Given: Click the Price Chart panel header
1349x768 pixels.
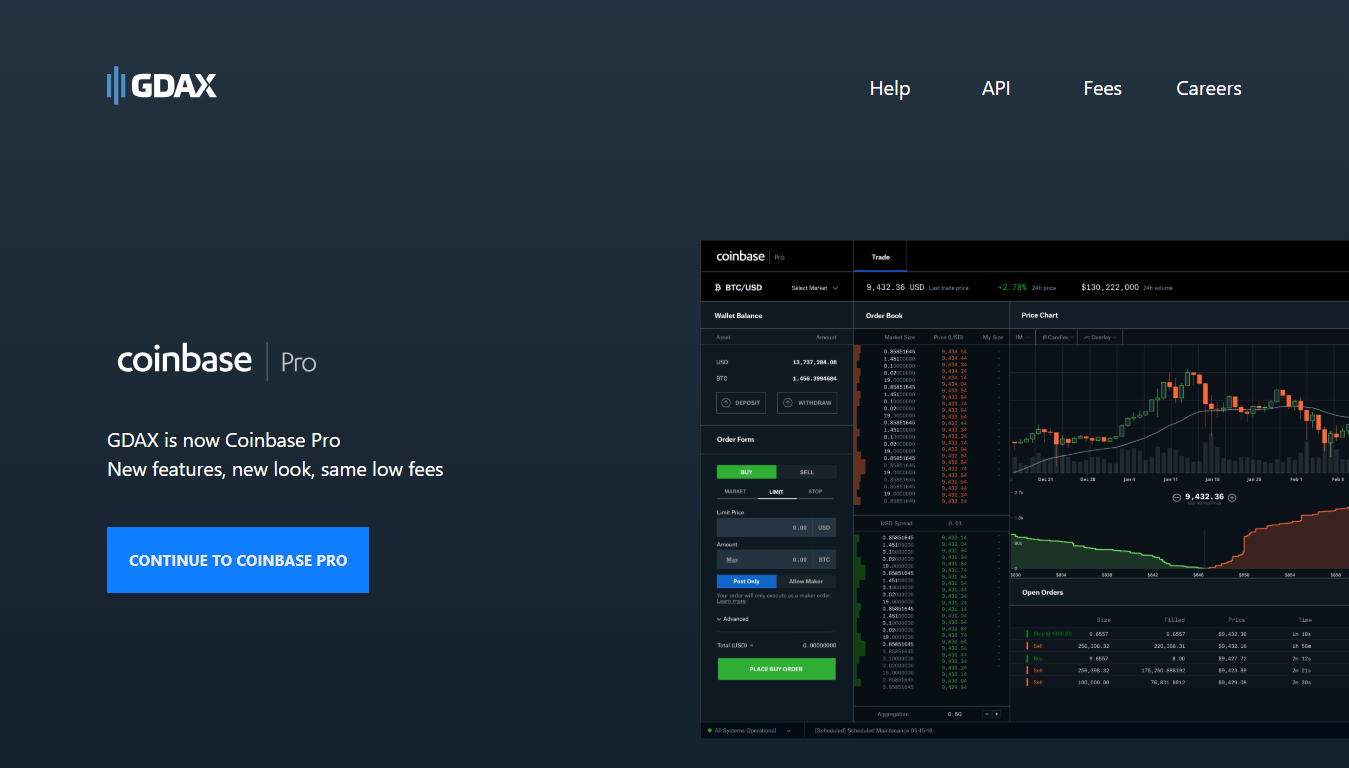Looking at the screenshot, I should (1179, 315).
